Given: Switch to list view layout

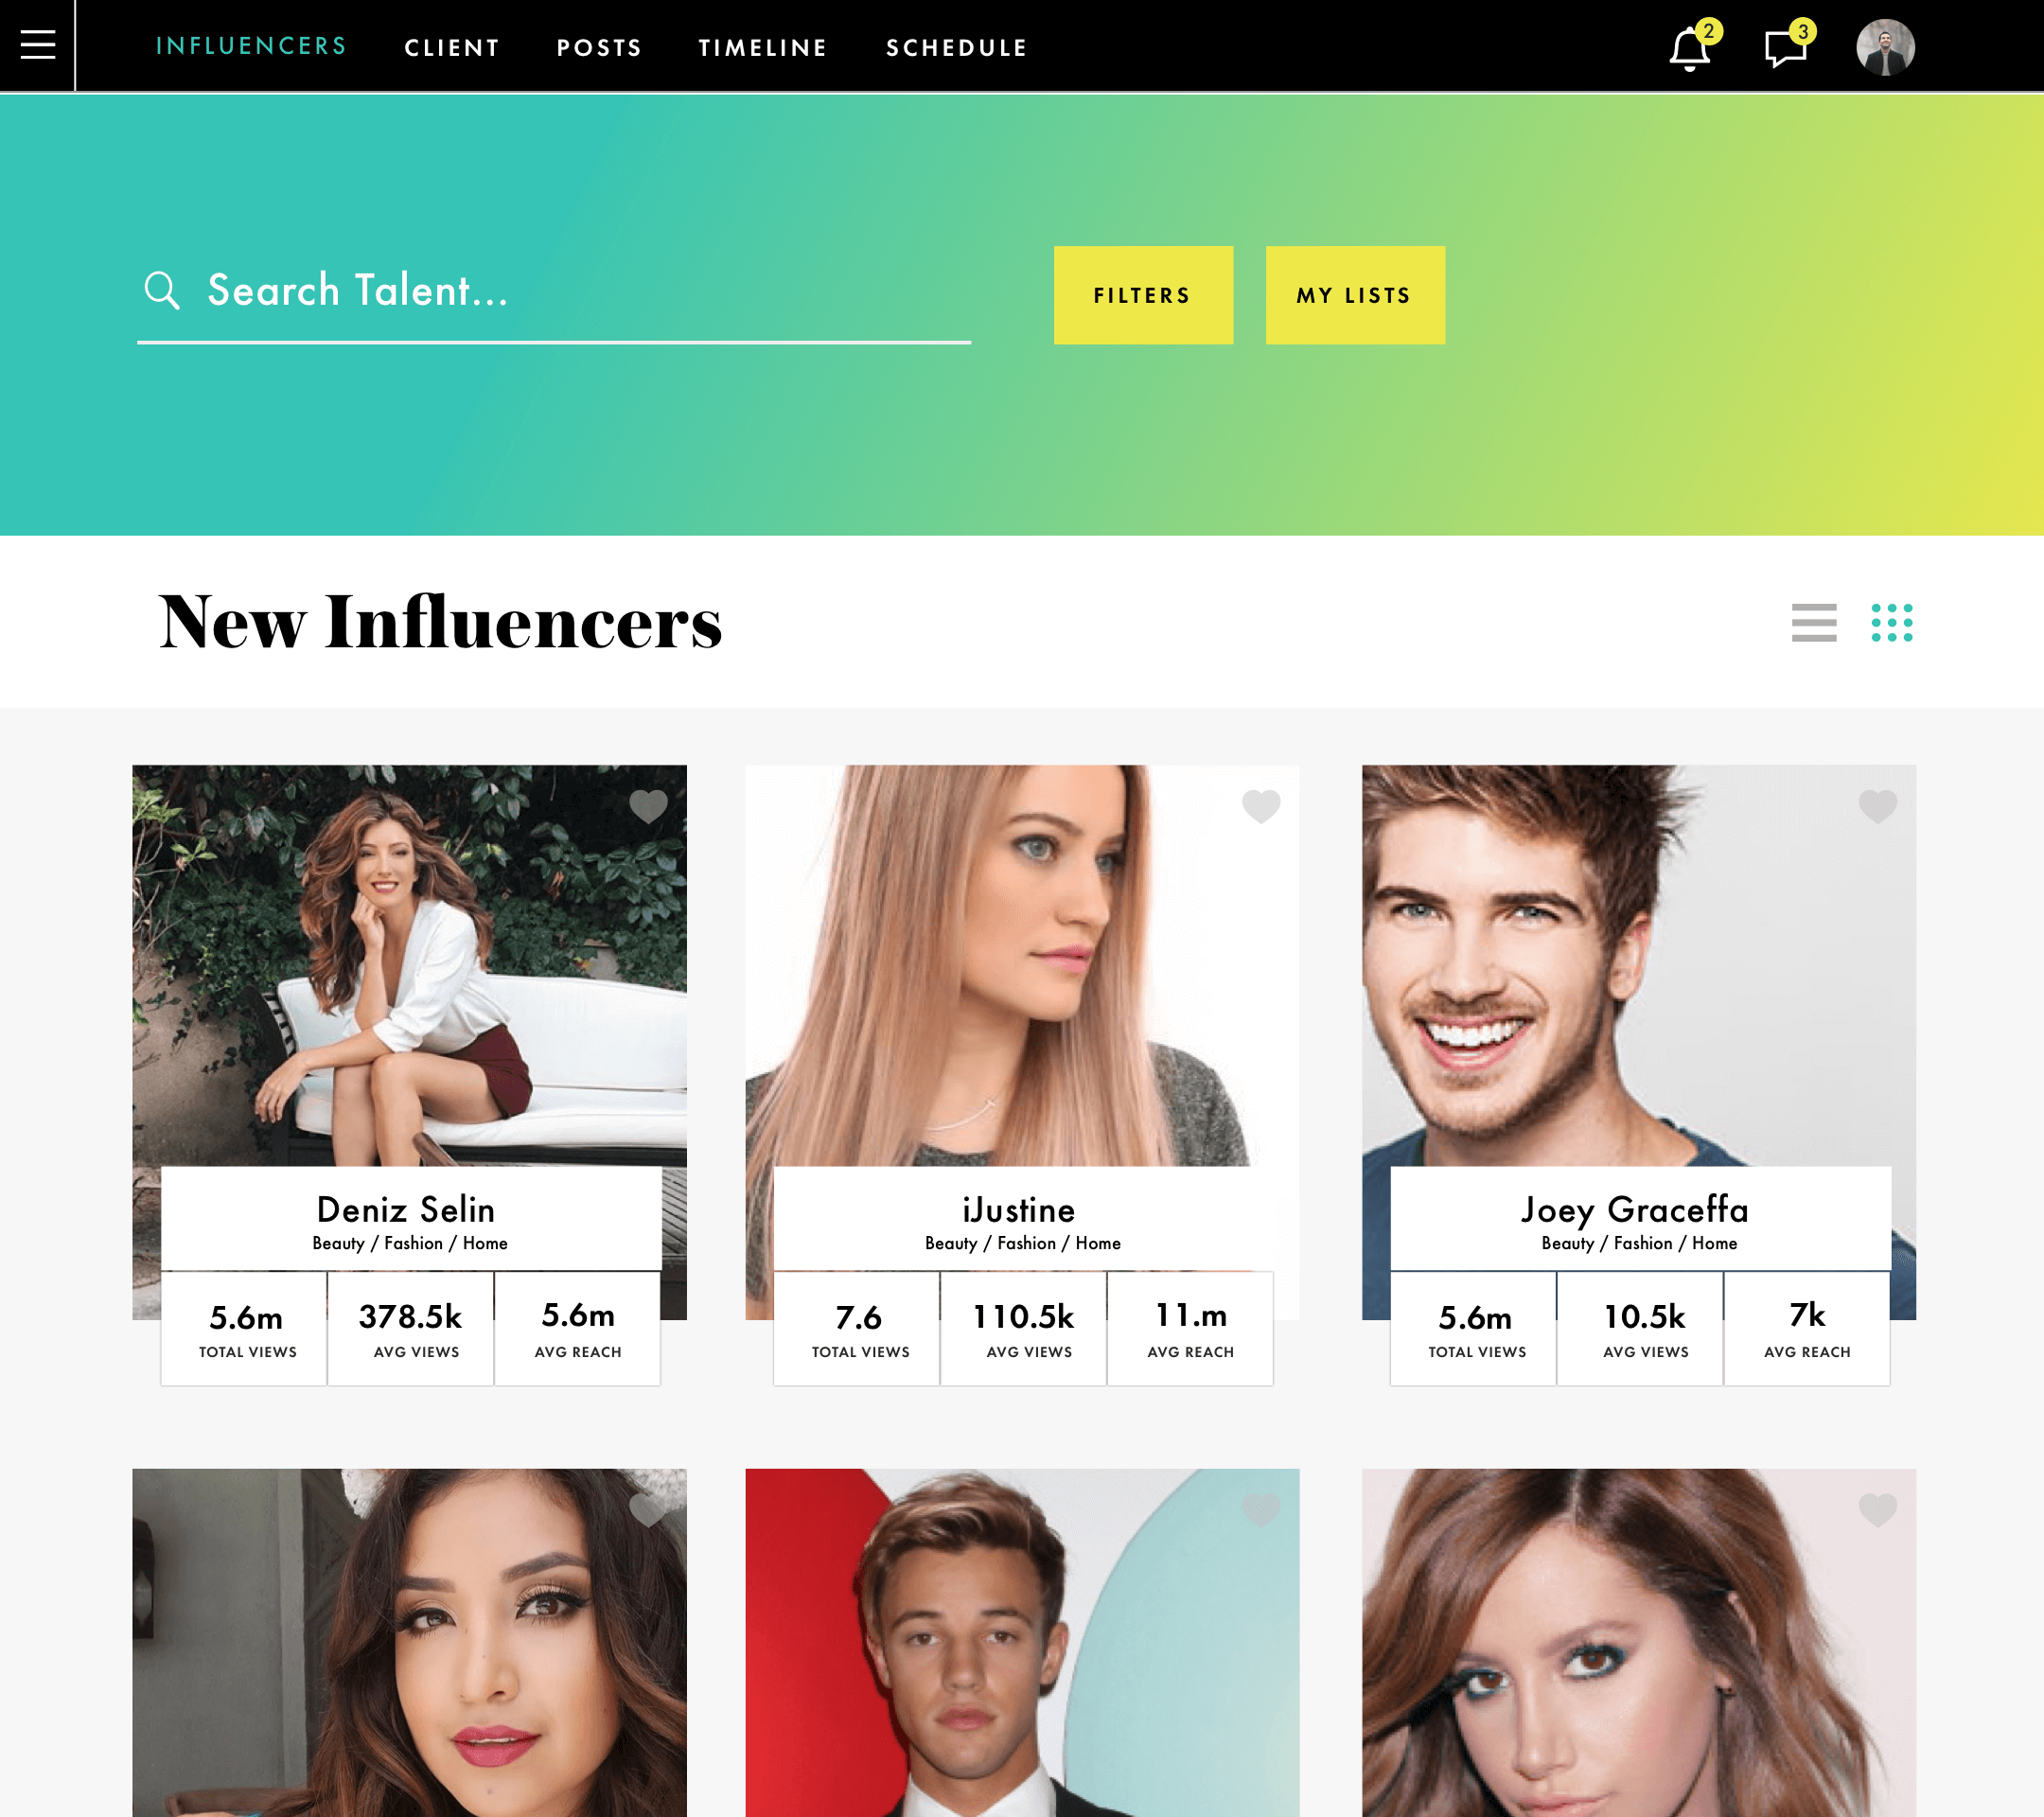Looking at the screenshot, I should 1814,622.
